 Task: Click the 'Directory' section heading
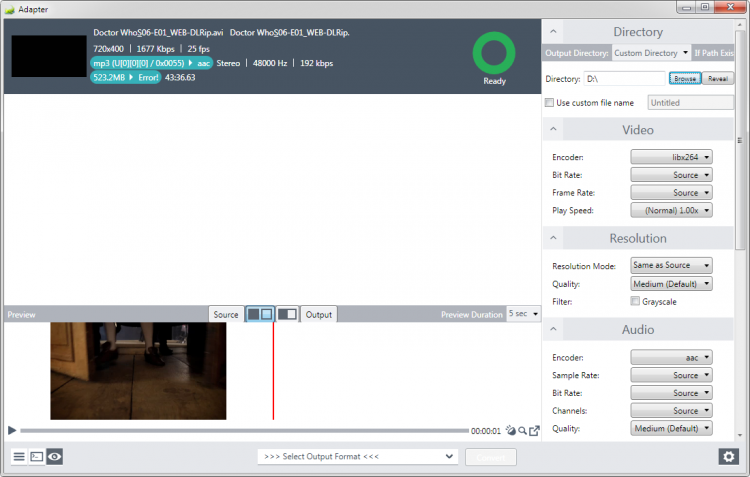click(x=638, y=32)
